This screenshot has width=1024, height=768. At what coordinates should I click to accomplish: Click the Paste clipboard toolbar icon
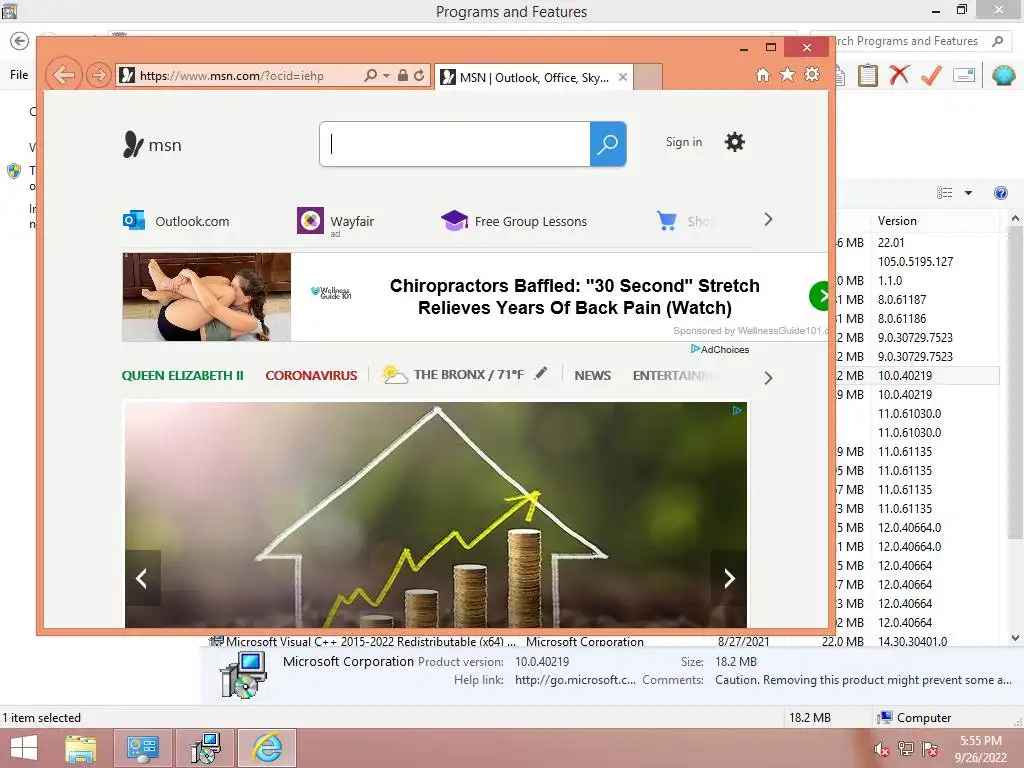pos(867,75)
